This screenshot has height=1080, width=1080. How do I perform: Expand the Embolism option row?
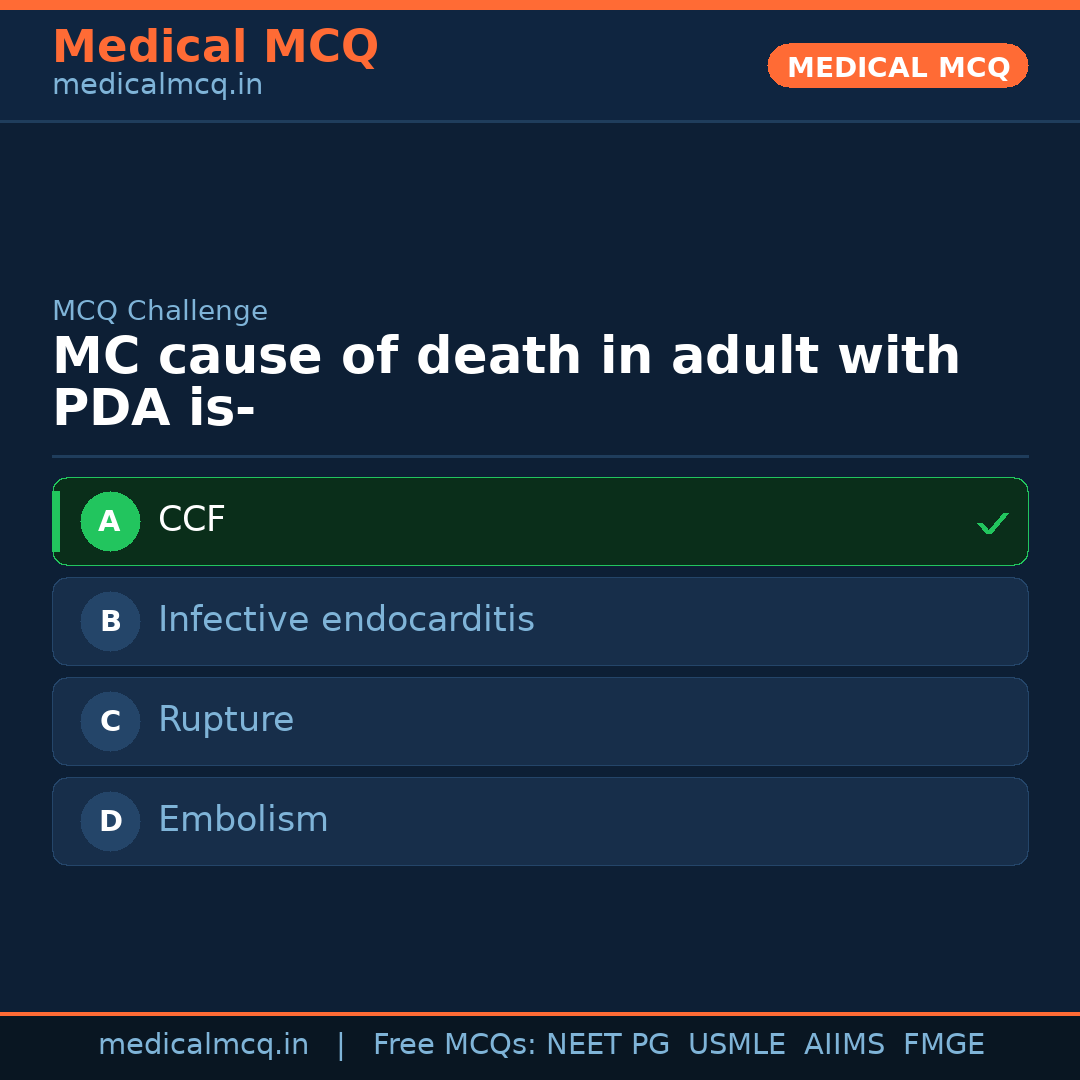pyautogui.click(x=540, y=821)
